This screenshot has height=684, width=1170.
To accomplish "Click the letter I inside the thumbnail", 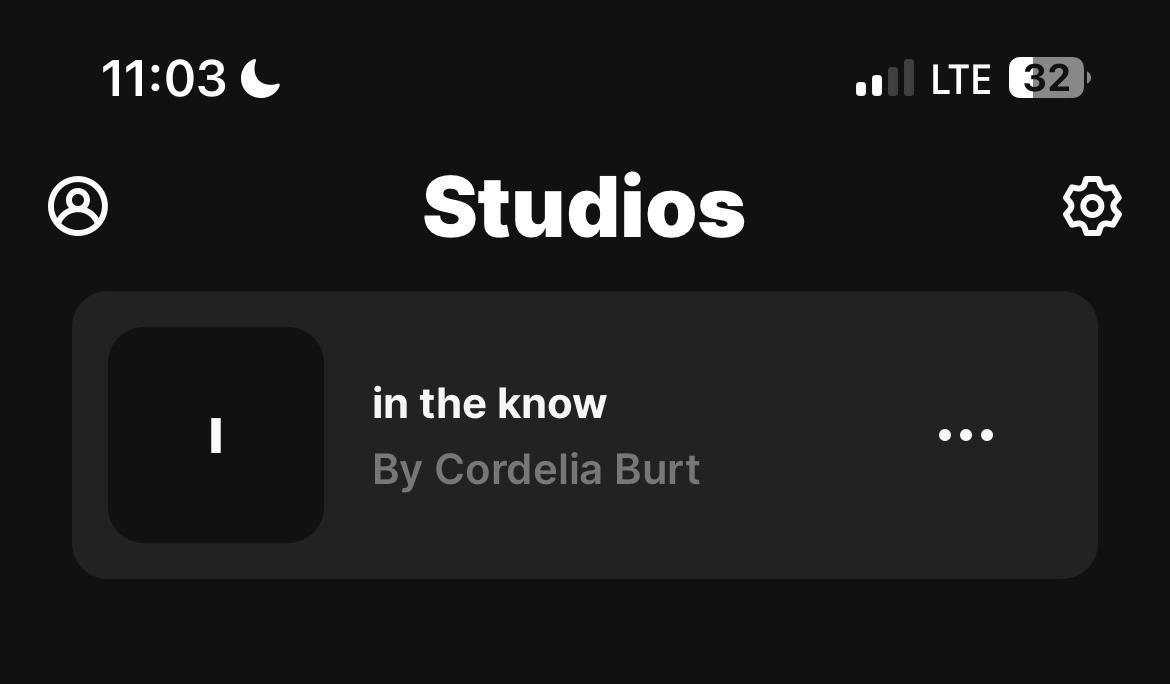I will click(216, 436).
